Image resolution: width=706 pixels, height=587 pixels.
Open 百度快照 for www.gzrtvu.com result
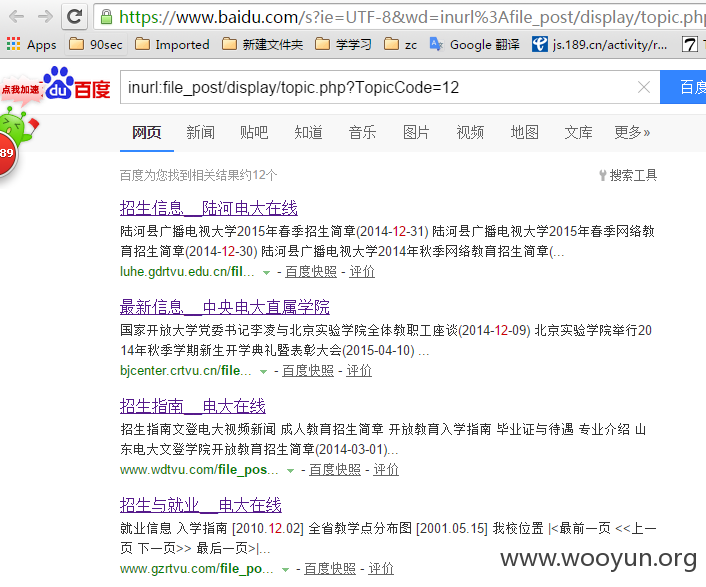tap(330, 569)
